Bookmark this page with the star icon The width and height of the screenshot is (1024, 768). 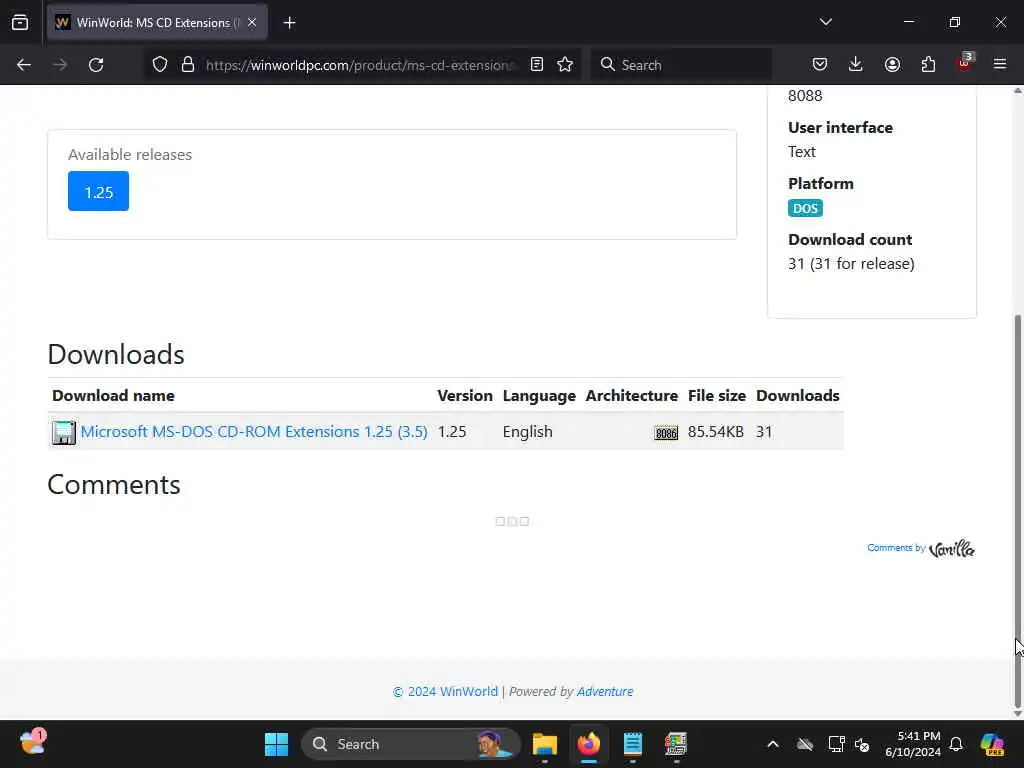point(565,65)
